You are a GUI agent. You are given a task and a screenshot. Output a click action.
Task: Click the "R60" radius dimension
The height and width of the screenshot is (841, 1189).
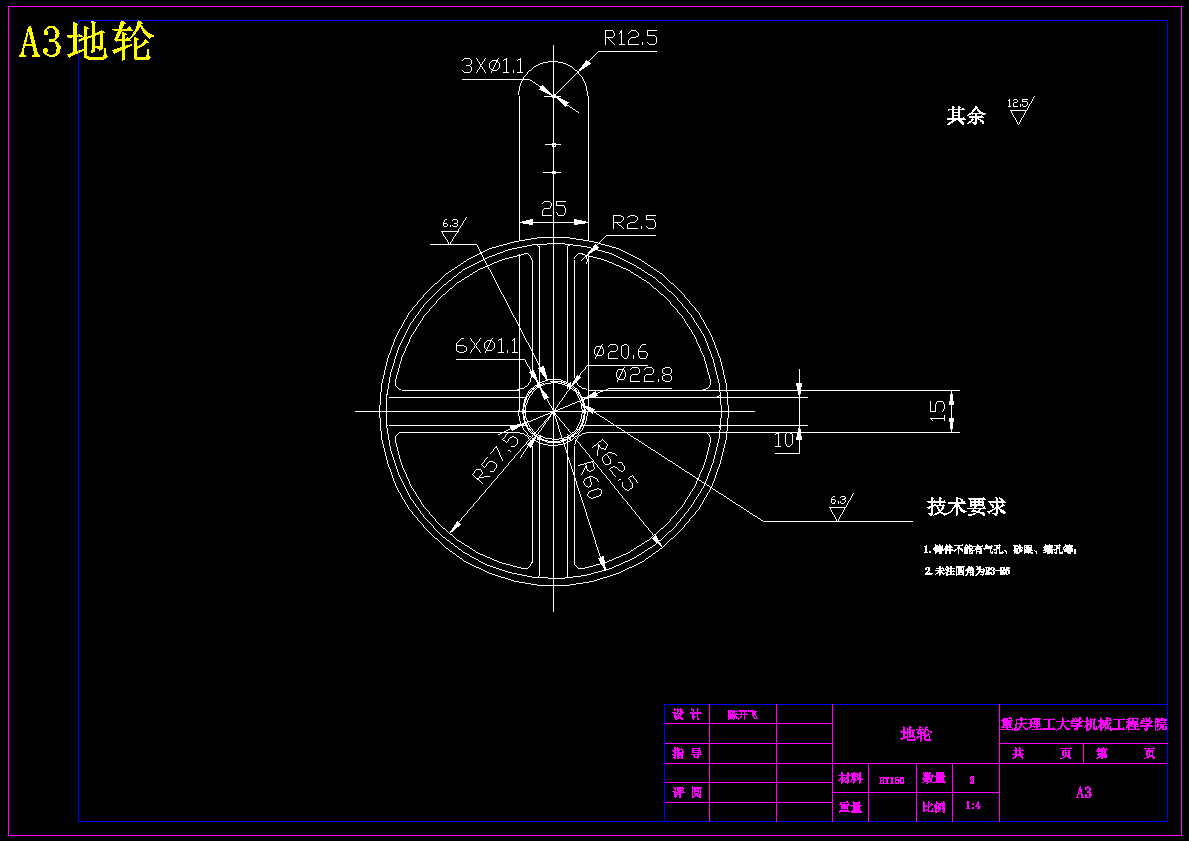tap(589, 479)
